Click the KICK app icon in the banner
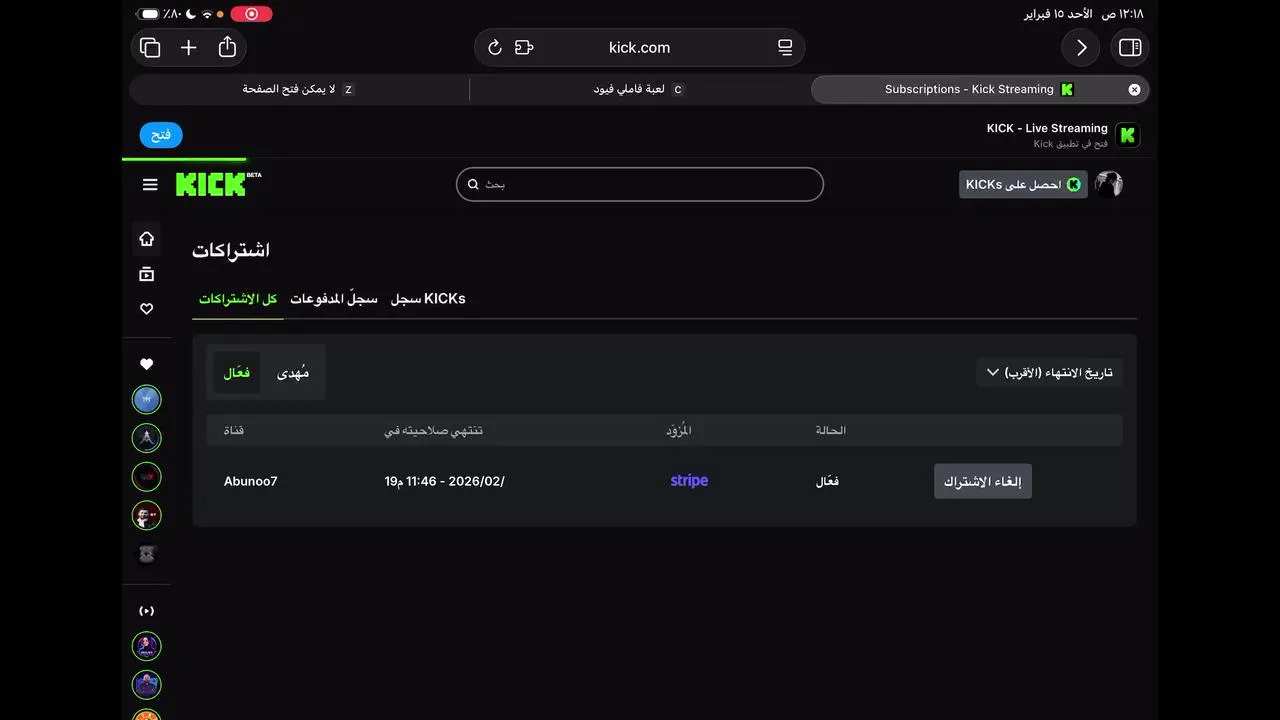 click(1128, 136)
